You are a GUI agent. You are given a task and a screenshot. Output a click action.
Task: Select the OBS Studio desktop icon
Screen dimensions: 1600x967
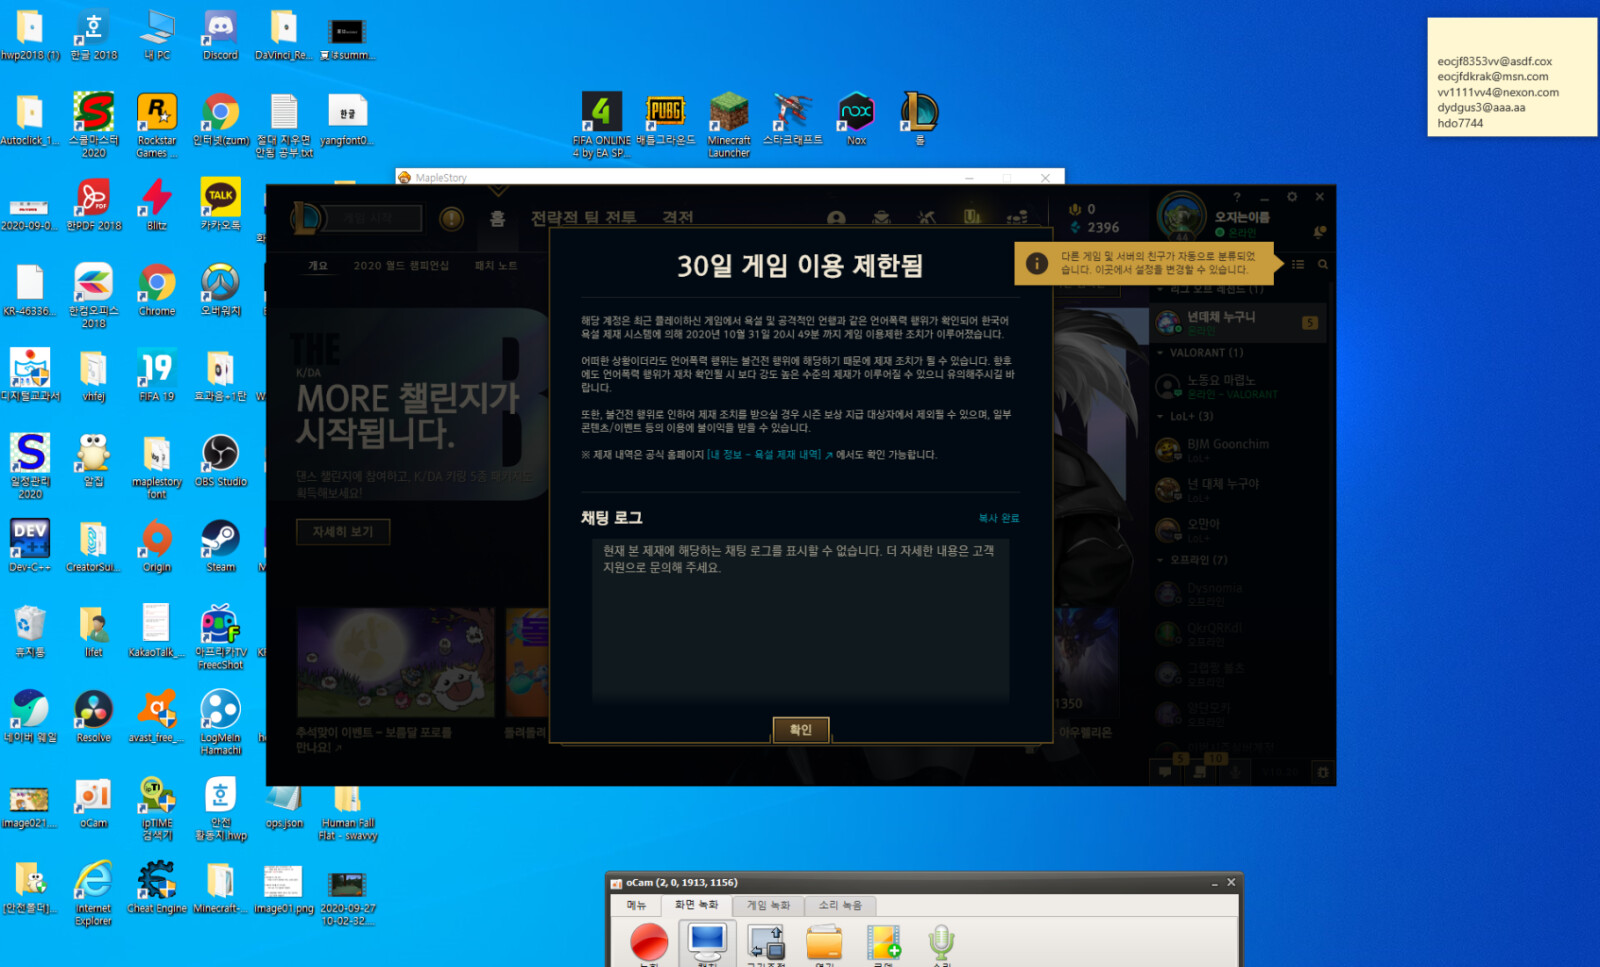[x=220, y=461]
